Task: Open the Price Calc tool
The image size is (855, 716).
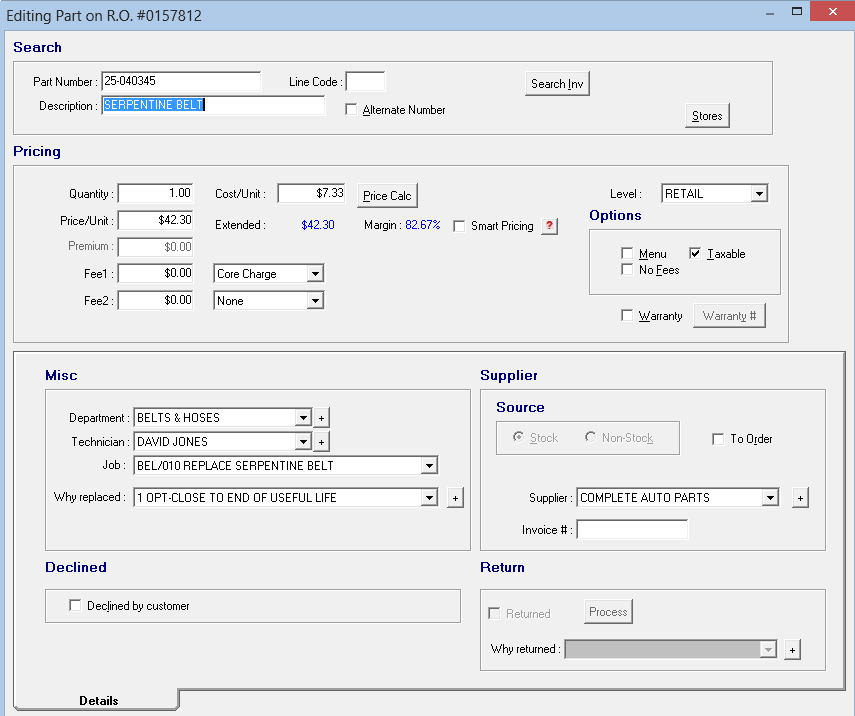Action: point(386,195)
